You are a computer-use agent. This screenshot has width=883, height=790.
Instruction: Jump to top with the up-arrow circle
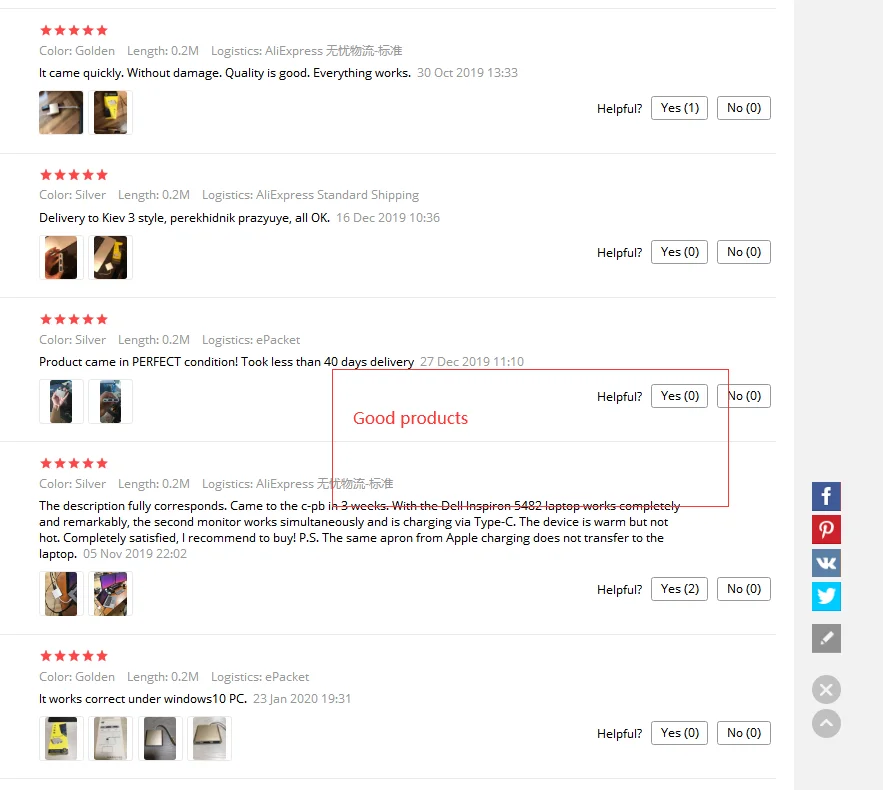pos(826,724)
